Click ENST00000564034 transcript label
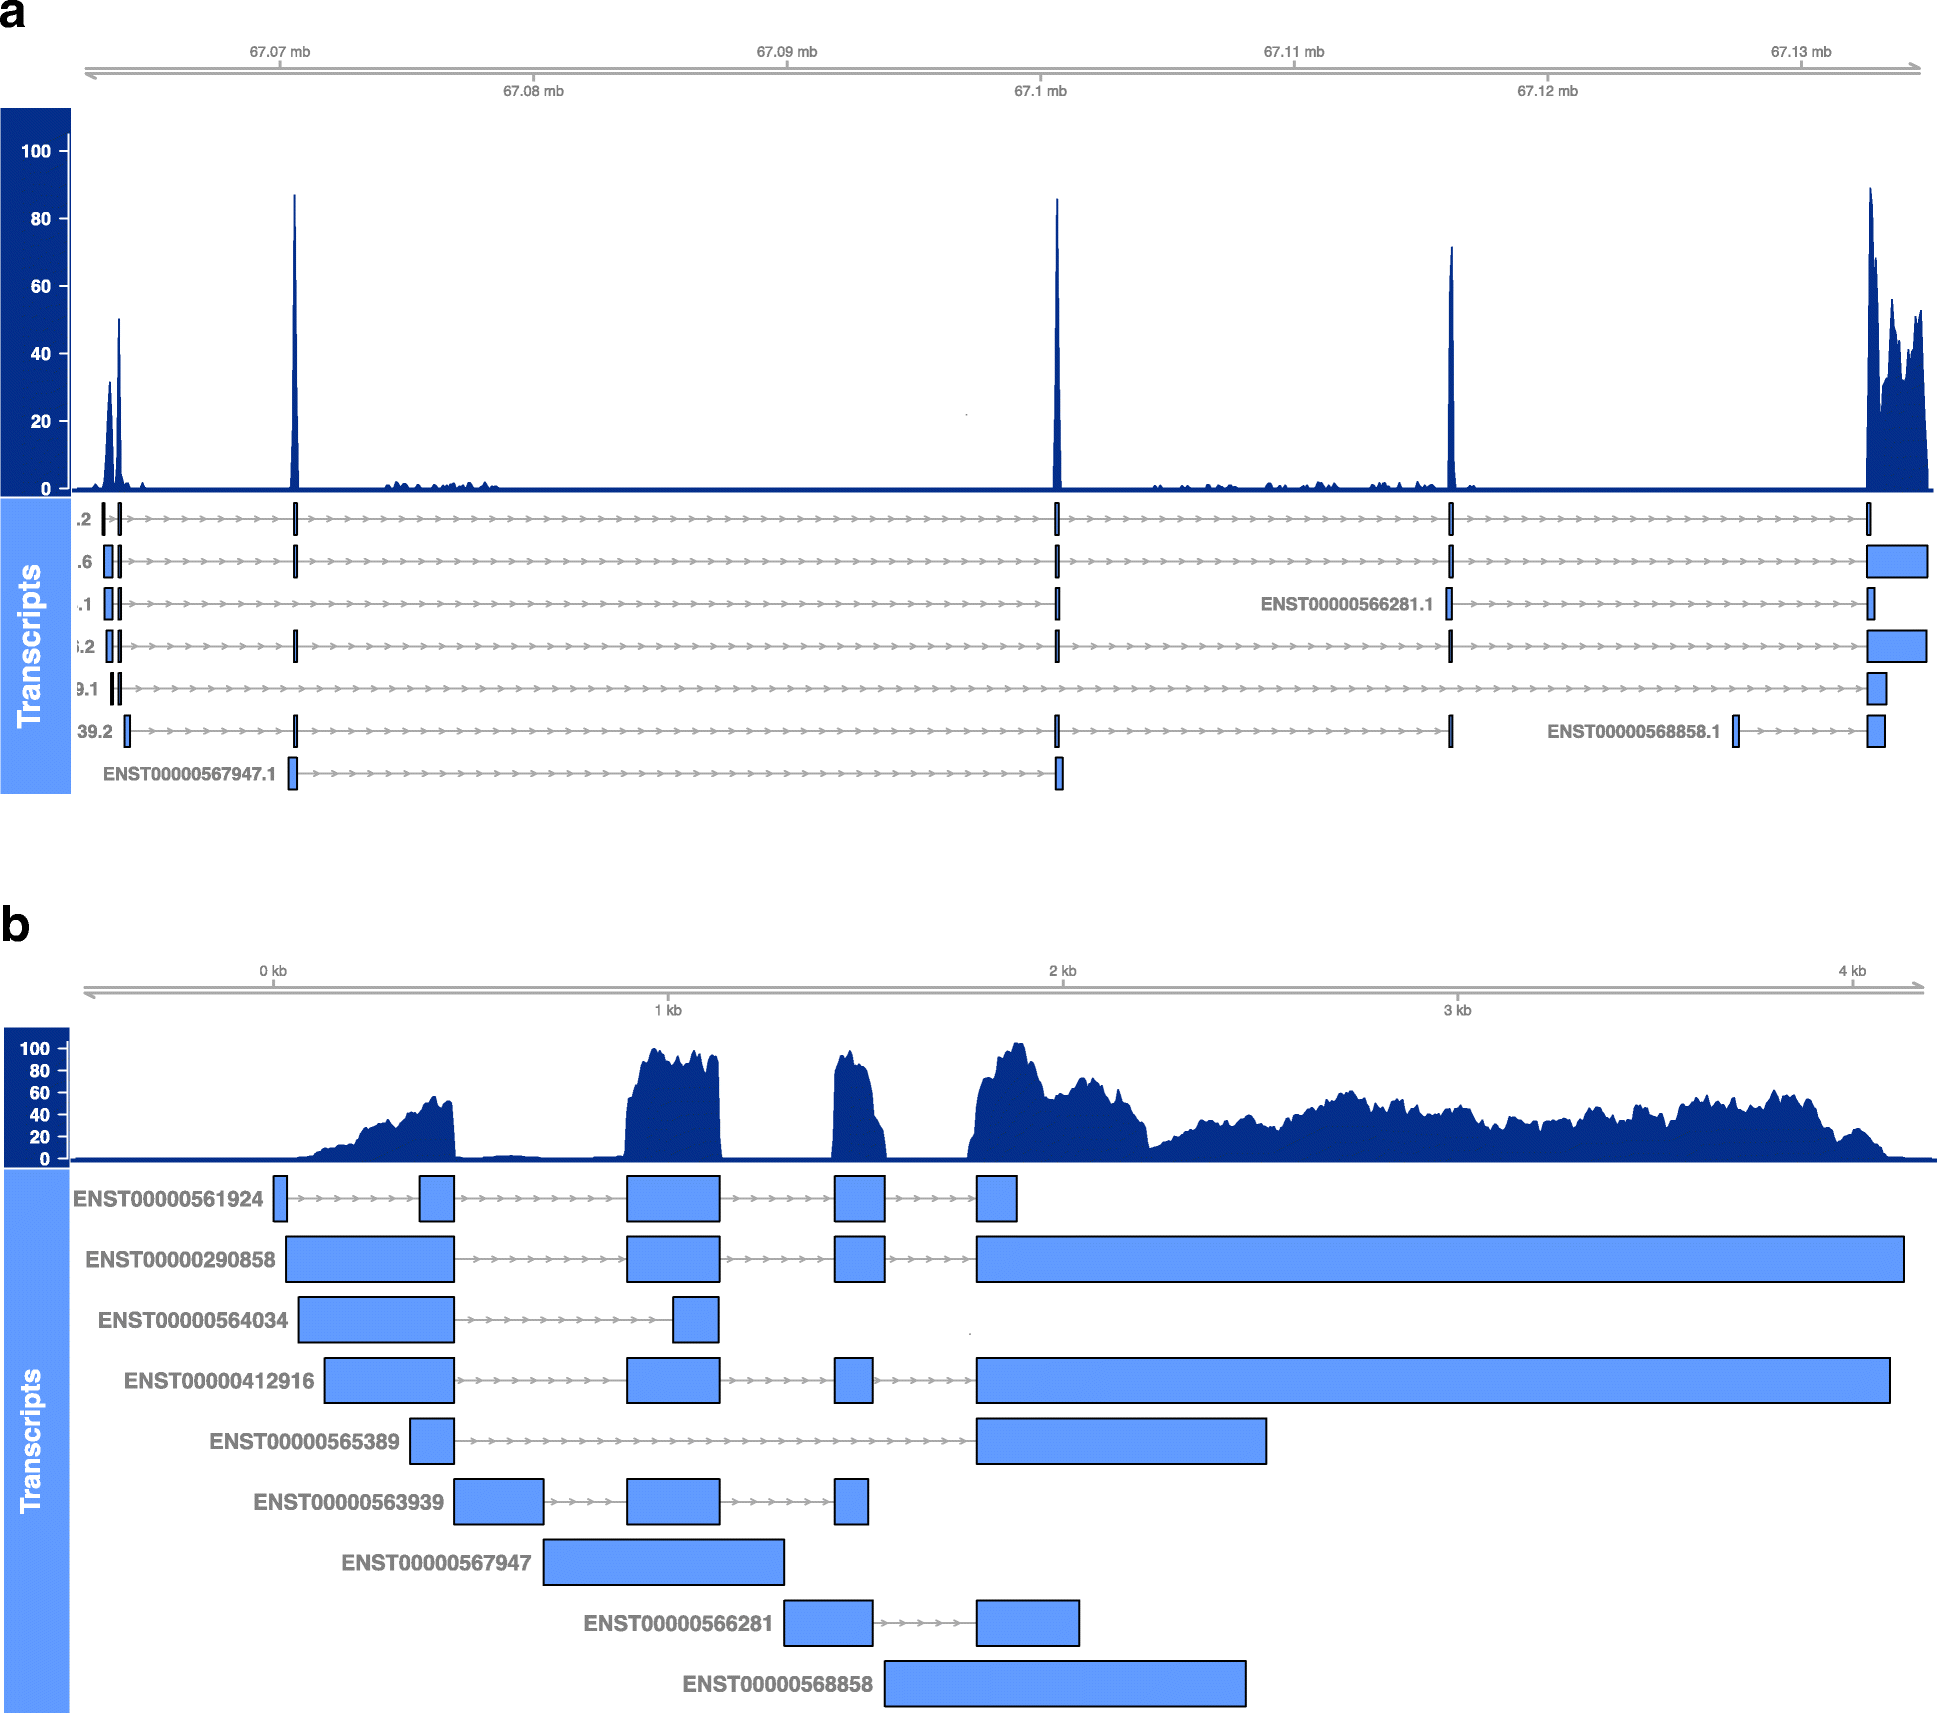The height and width of the screenshot is (1713, 1937). click(x=193, y=1320)
